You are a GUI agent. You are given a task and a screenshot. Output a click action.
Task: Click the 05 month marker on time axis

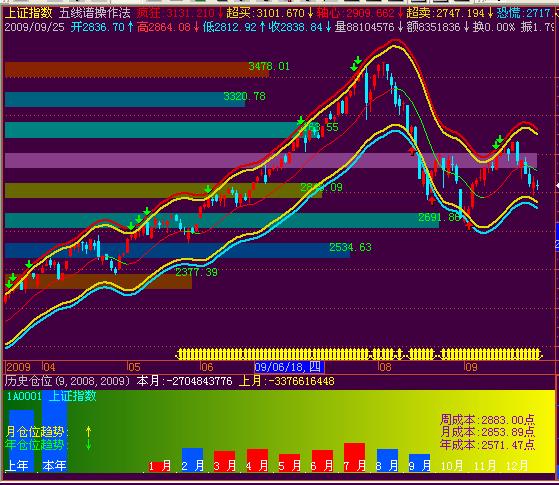[134, 367]
